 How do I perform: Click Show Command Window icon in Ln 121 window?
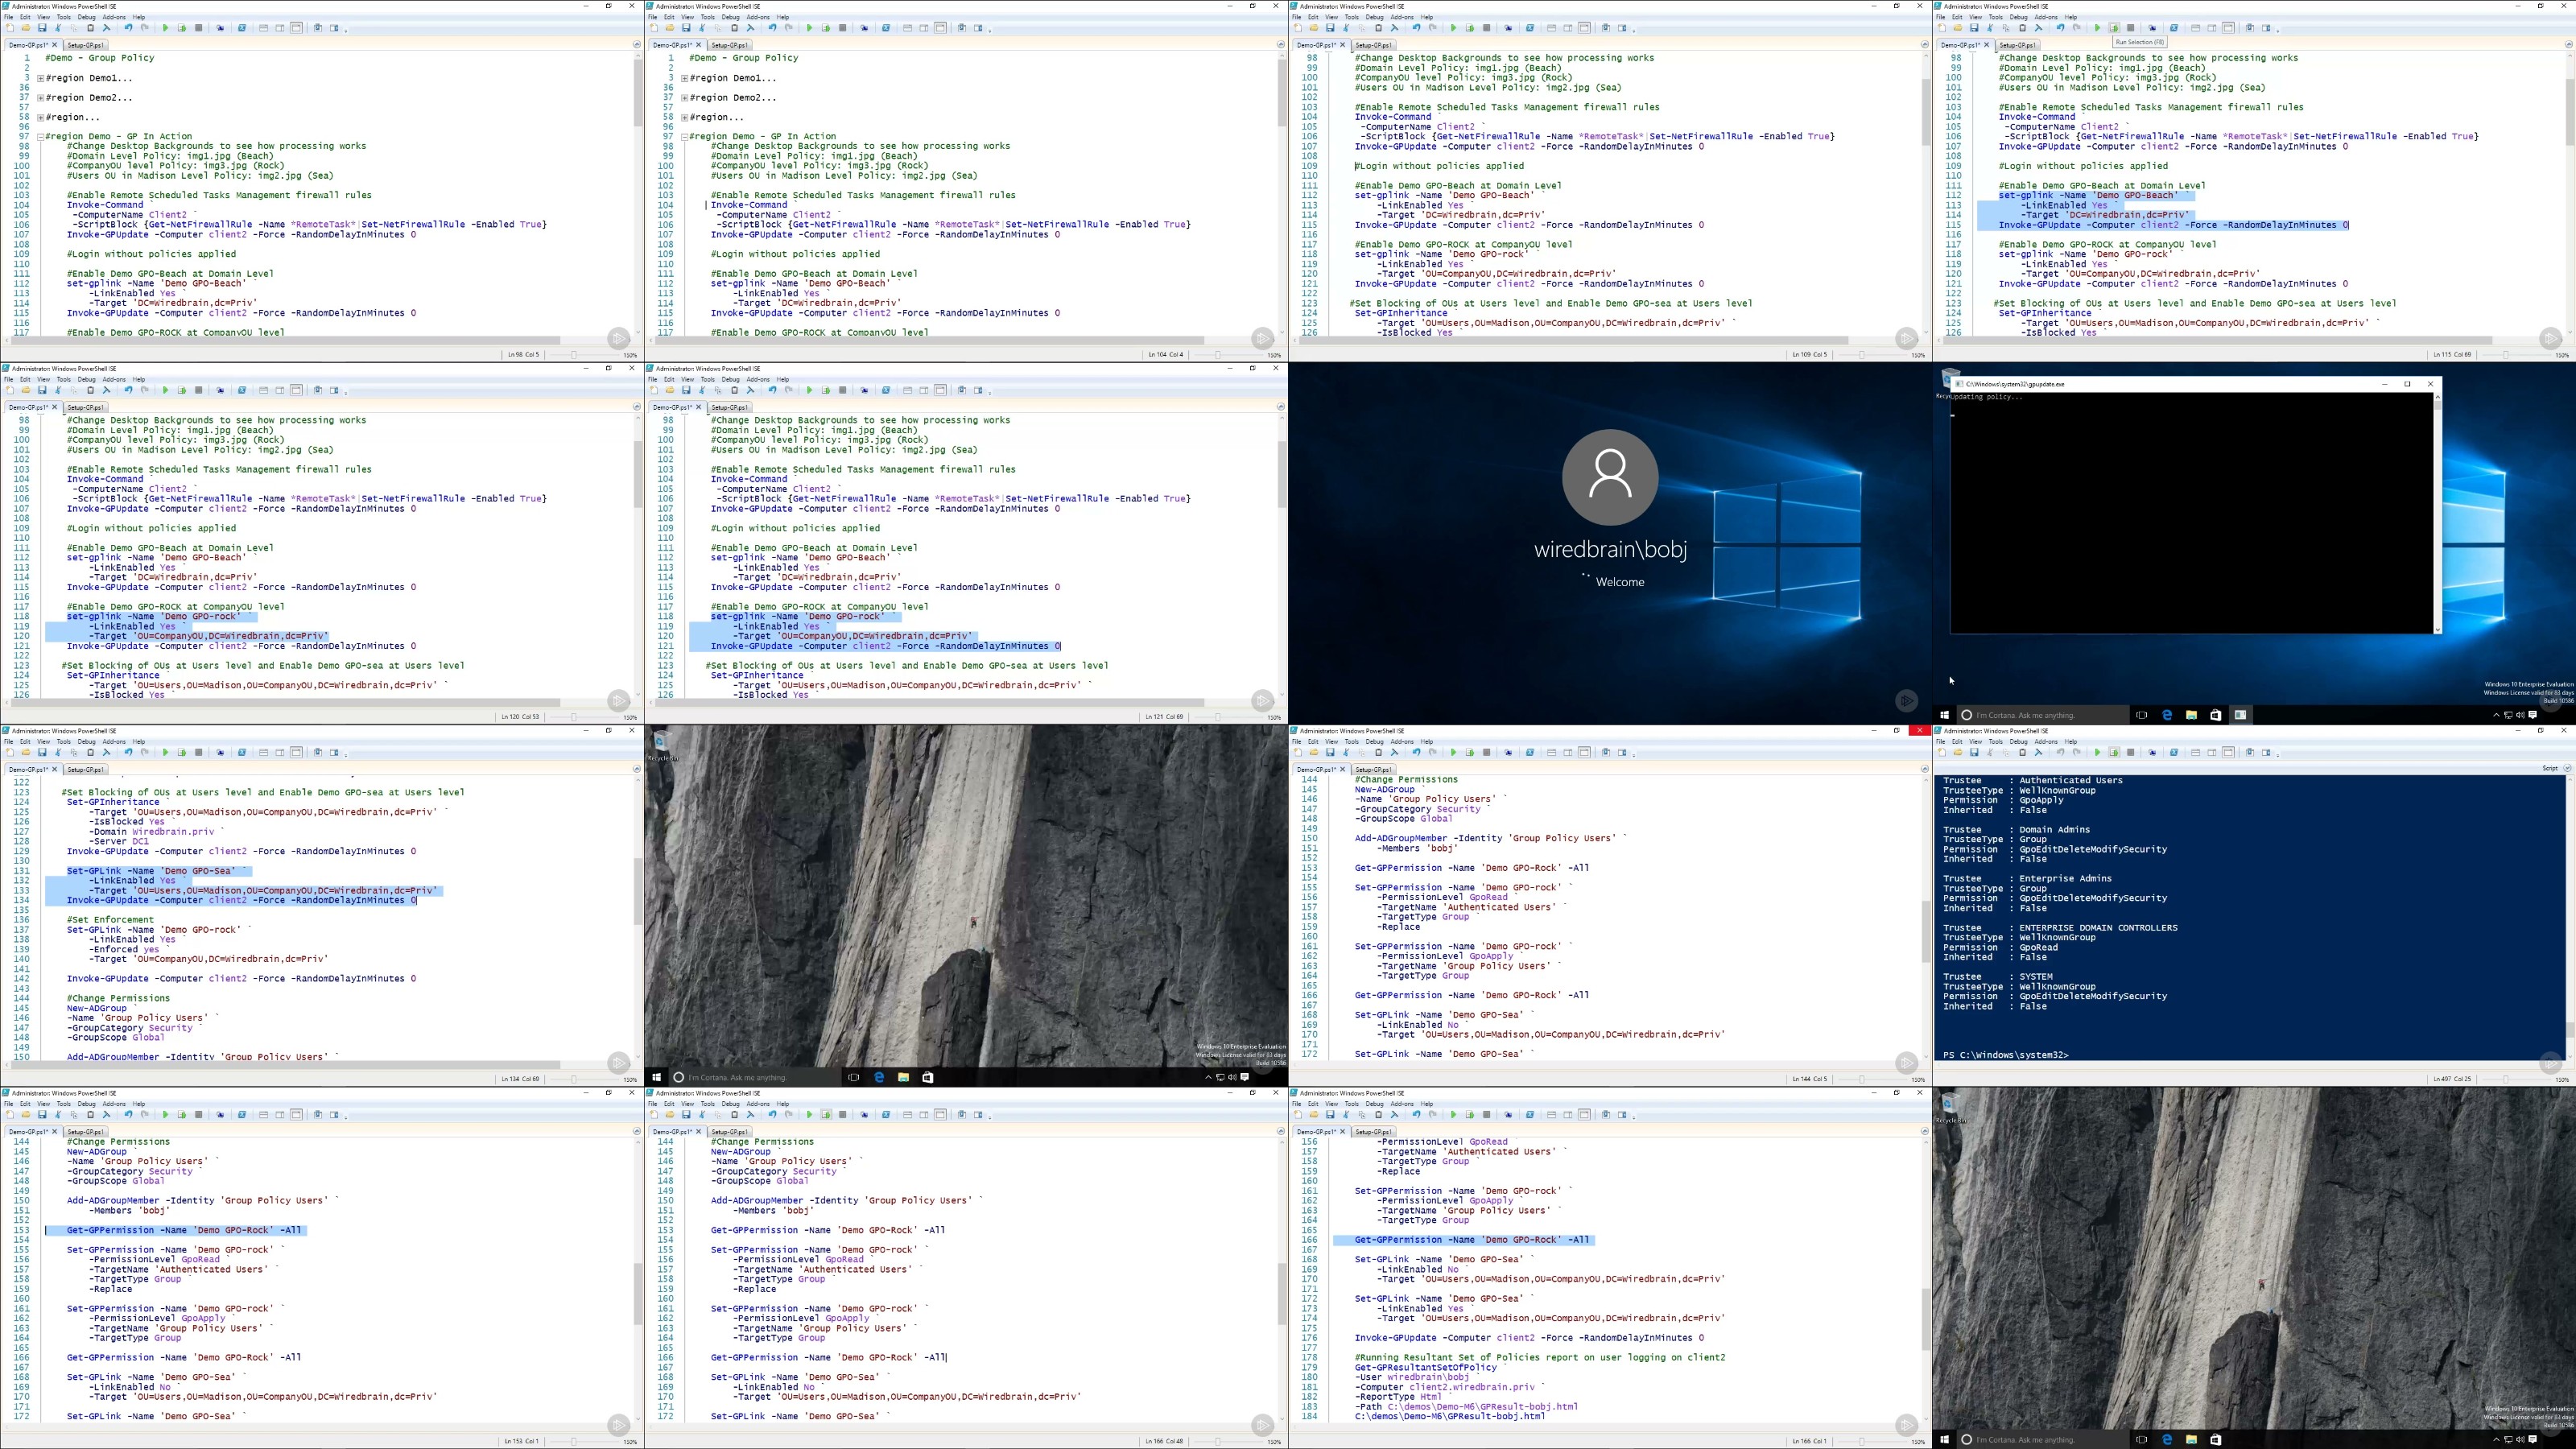(962, 390)
